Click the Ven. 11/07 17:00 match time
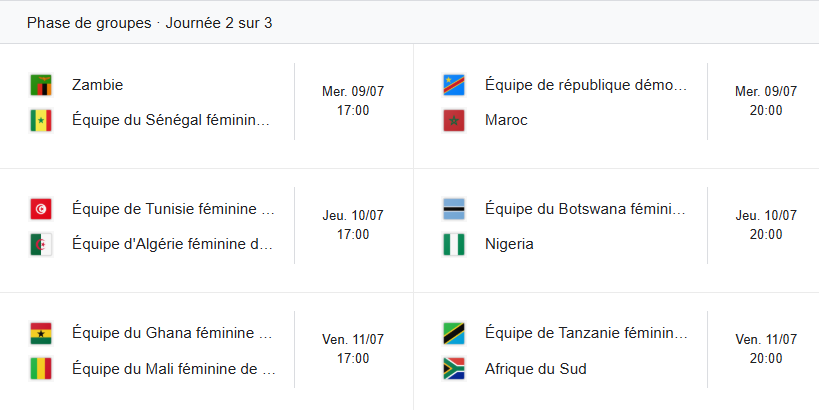819x410 pixels. 353,349
